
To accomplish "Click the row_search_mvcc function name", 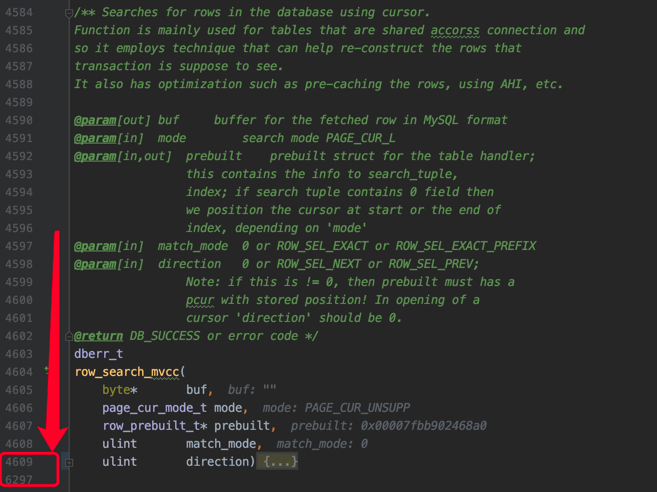I will (x=127, y=372).
